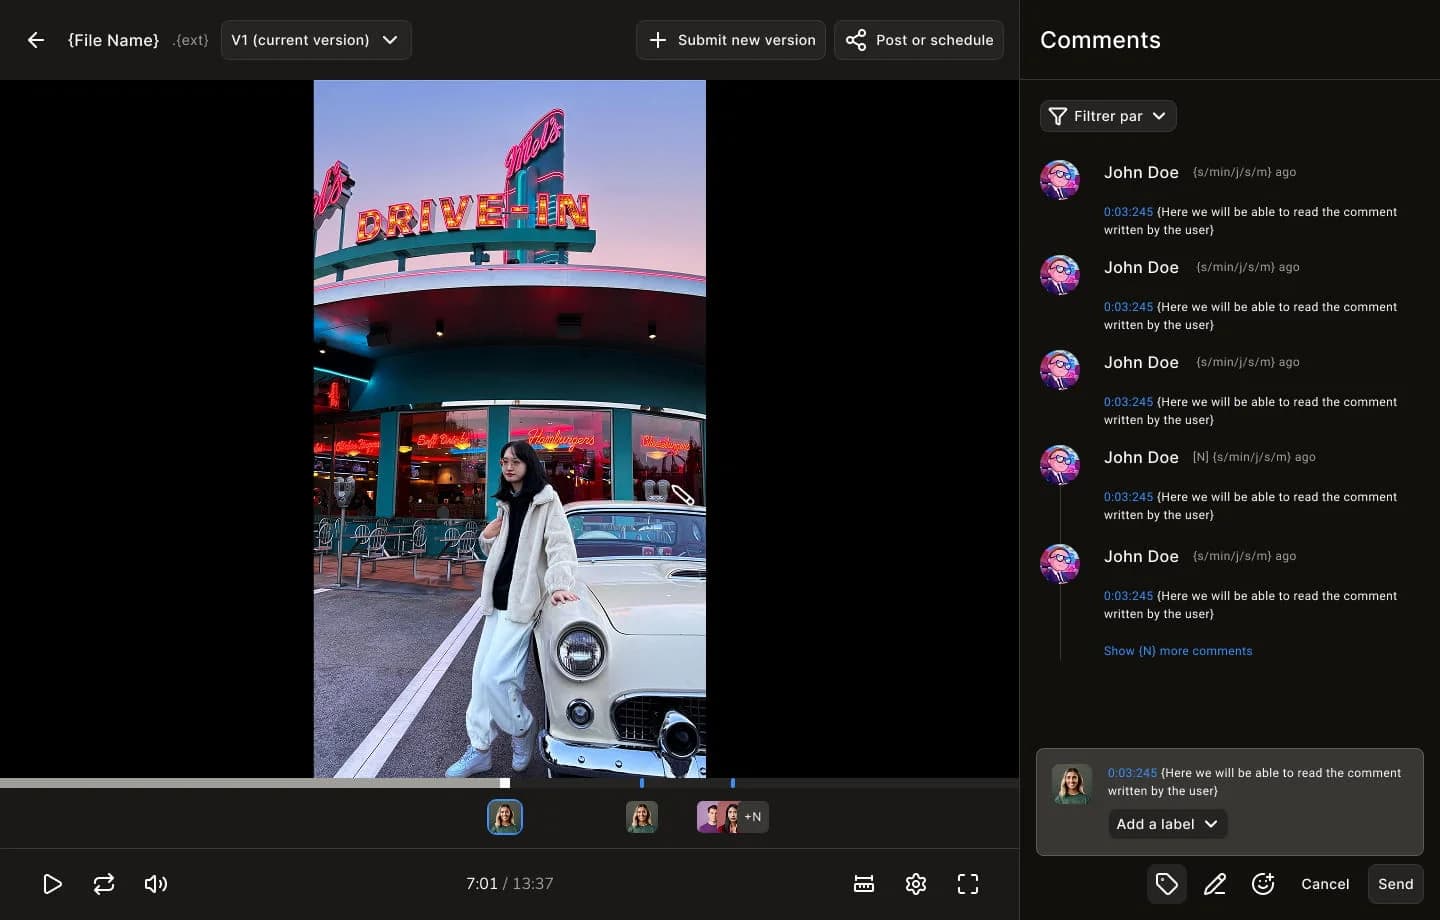Screen dimensions: 1440x920
Task: Click the back arrow next to File Name
Action: coord(36,40)
